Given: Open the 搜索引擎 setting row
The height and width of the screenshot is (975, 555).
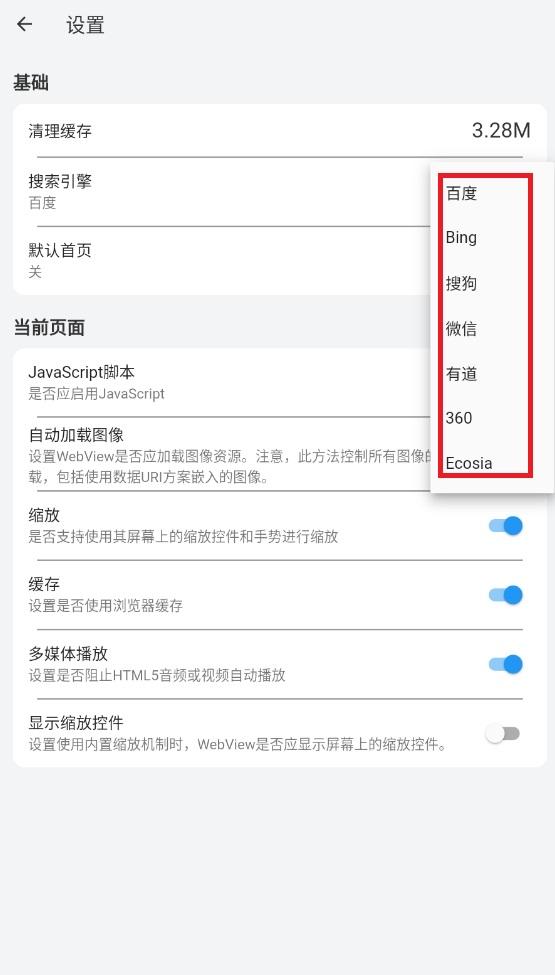Looking at the screenshot, I should click(x=221, y=192).
